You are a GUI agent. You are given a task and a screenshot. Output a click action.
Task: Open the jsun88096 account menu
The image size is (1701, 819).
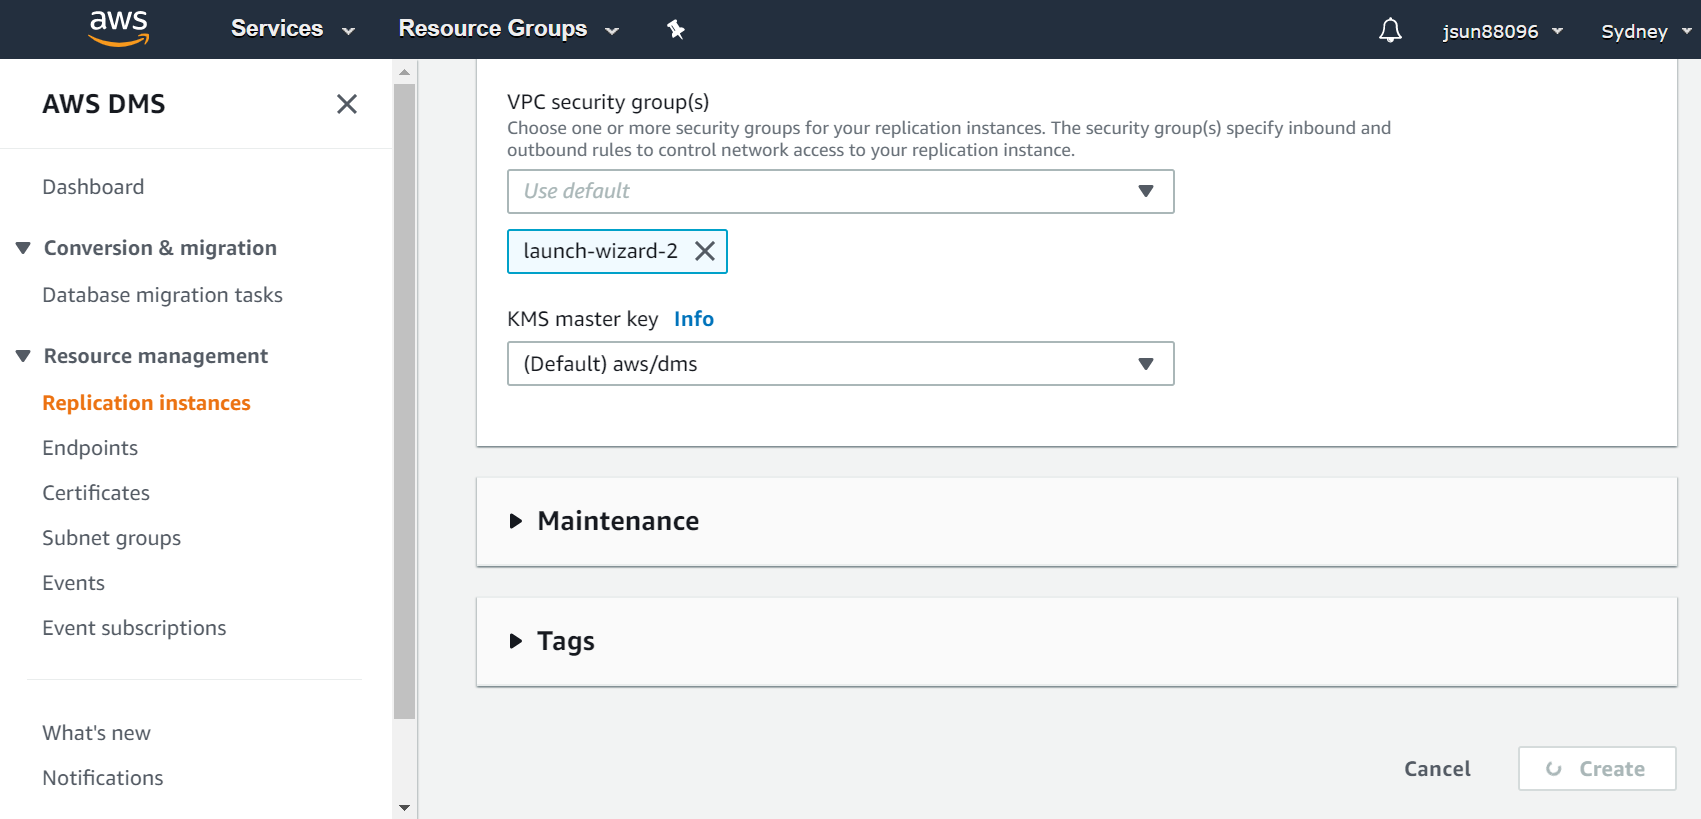1501,31
